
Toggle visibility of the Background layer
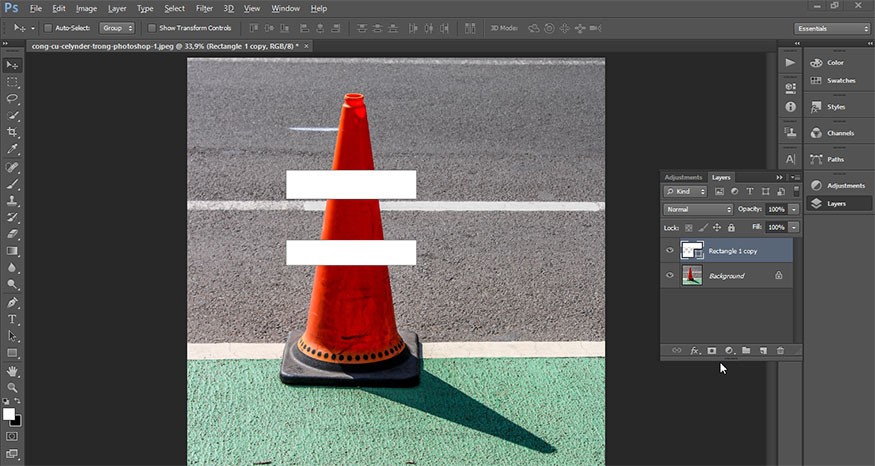(670, 275)
